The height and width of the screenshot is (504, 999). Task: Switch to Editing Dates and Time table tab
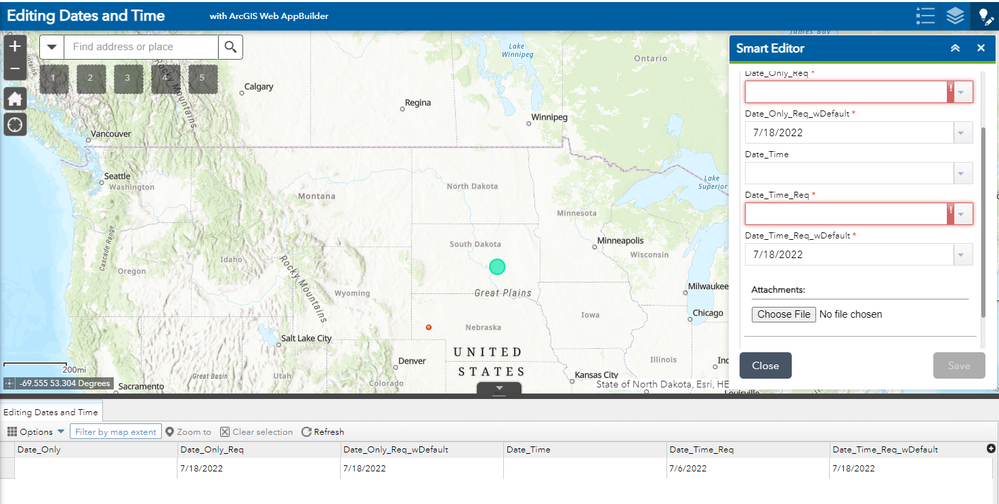click(x=51, y=412)
